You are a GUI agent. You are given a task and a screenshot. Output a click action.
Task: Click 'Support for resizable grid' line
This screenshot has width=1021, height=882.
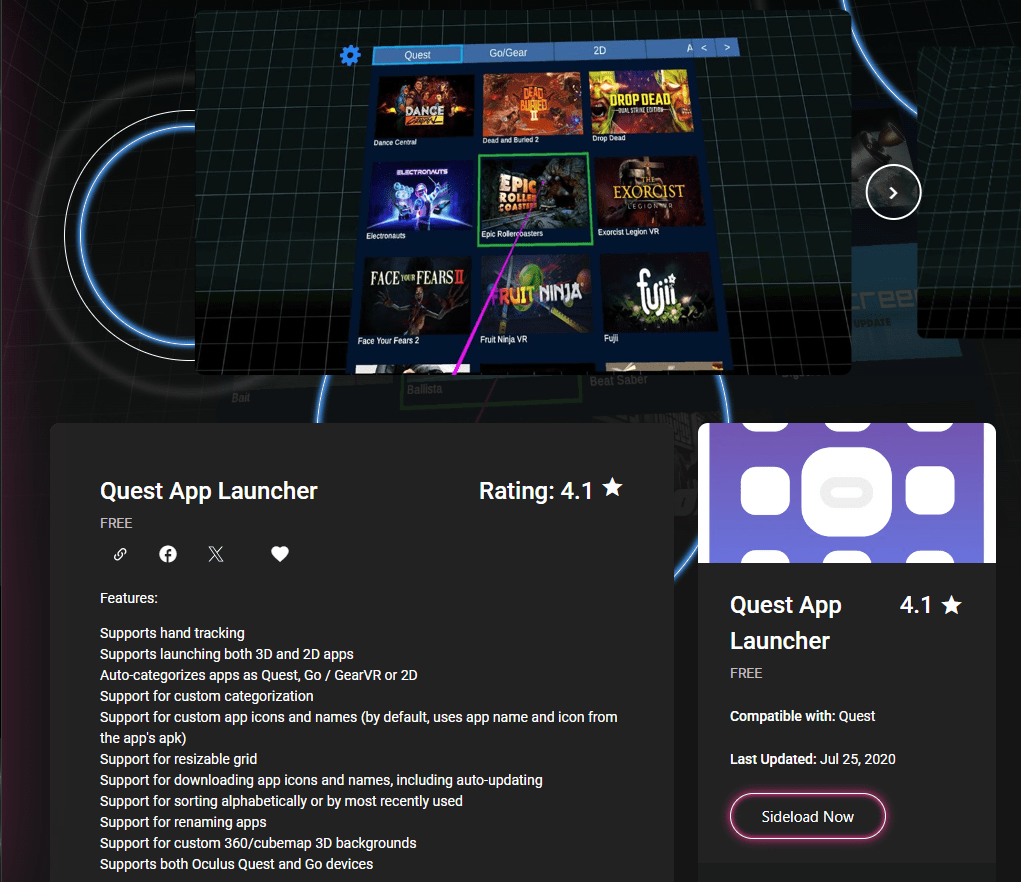(178, 759)
